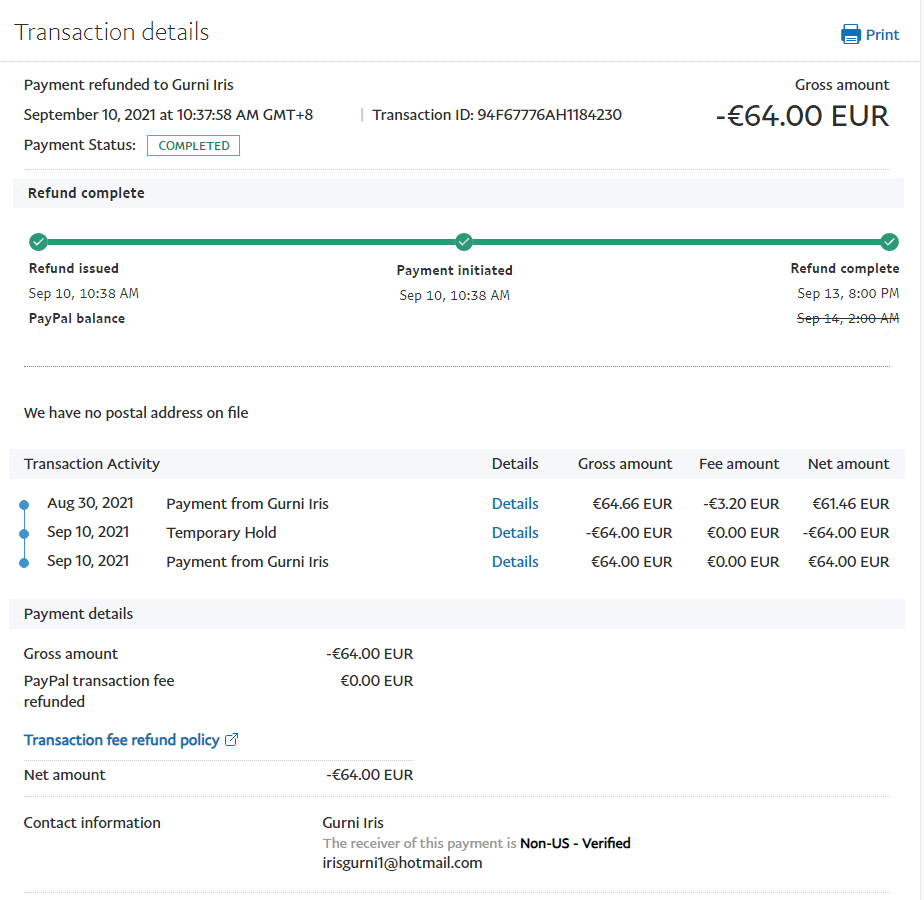Click timeline dot for Temporary Hold row
This screenshot has height=900, width=924.
(x=25, y=534)
